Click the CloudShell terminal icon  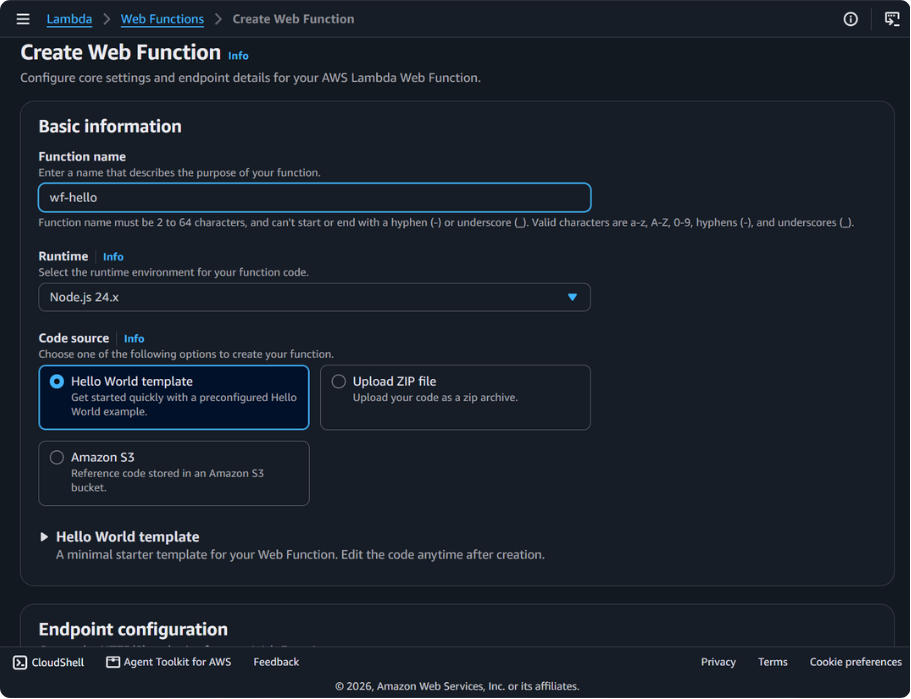coord(20,662)
